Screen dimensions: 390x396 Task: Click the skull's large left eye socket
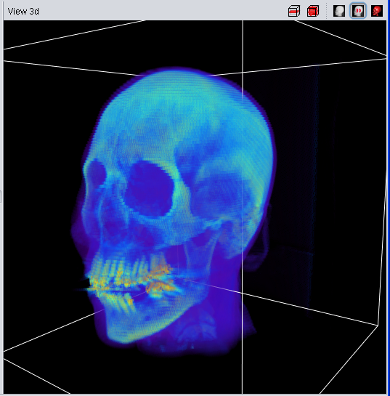coord(149,188)
